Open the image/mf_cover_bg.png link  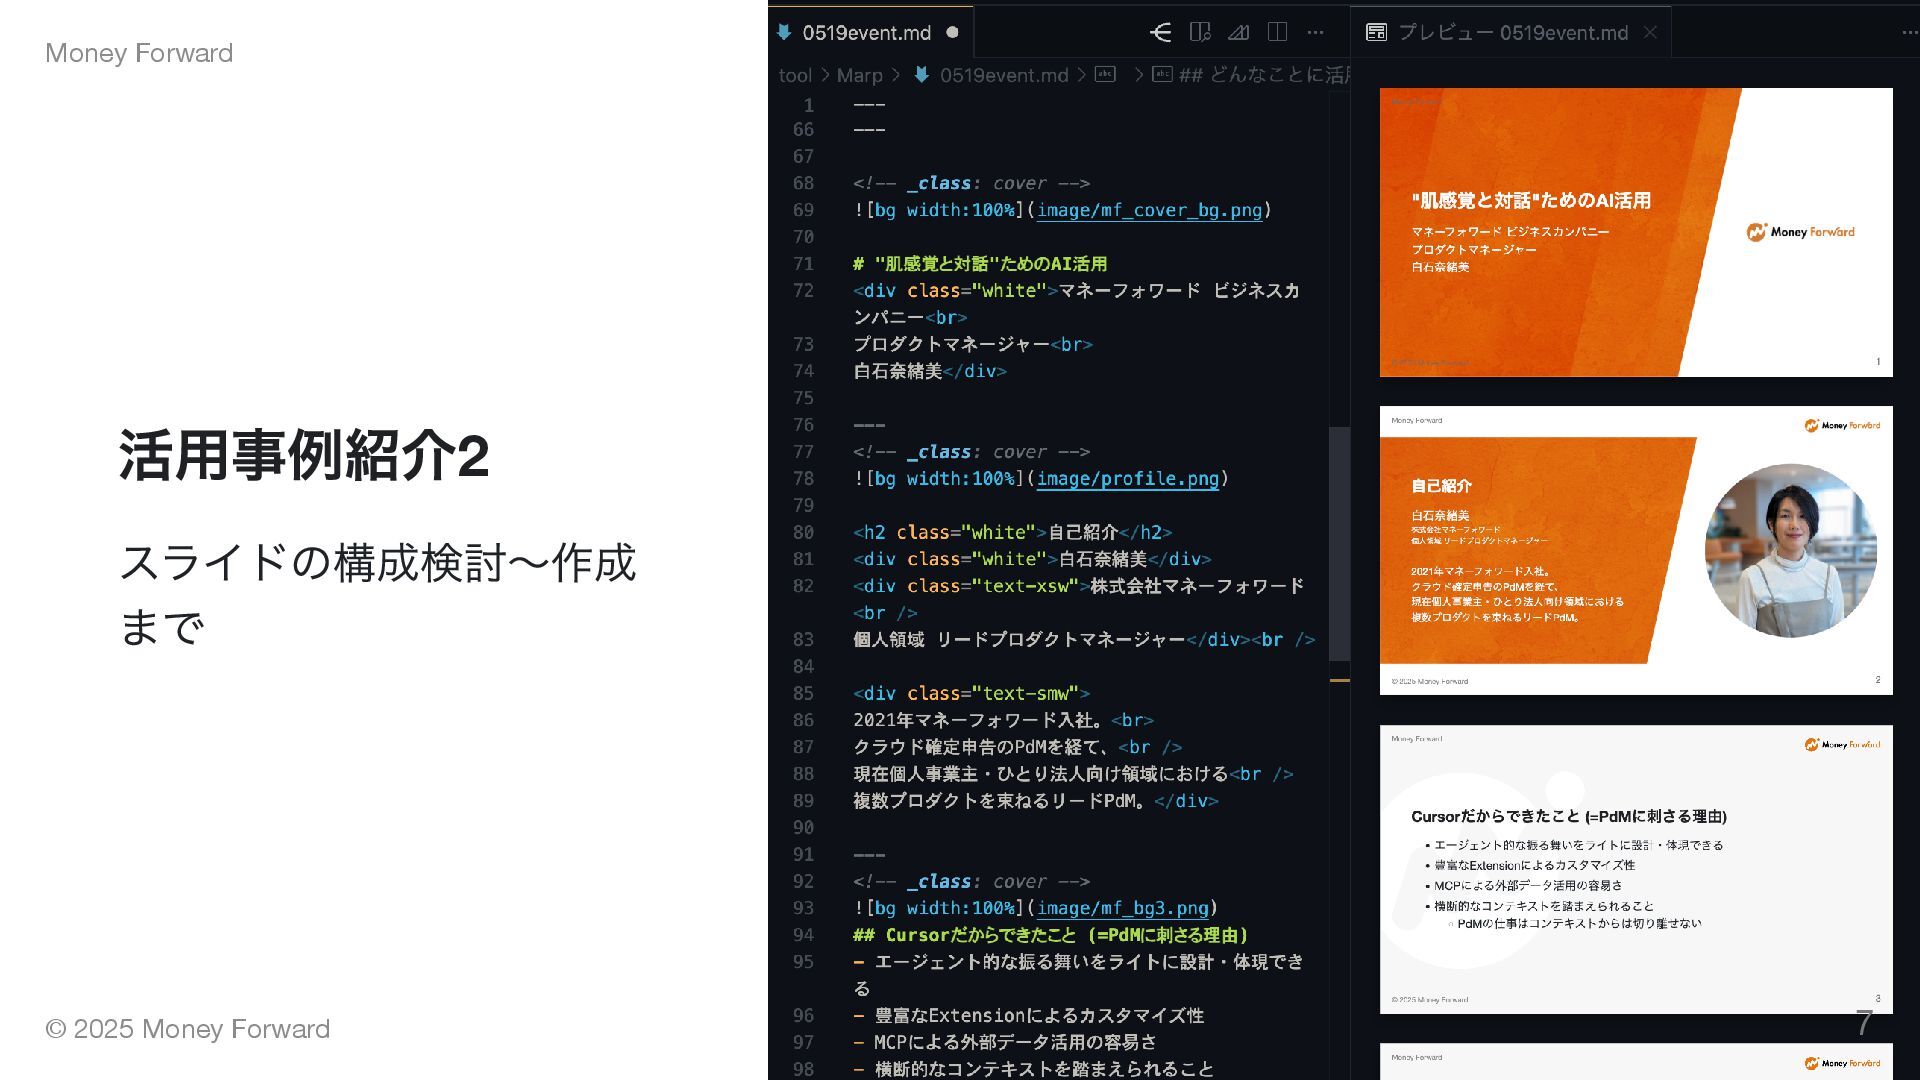pos(1149,210)
